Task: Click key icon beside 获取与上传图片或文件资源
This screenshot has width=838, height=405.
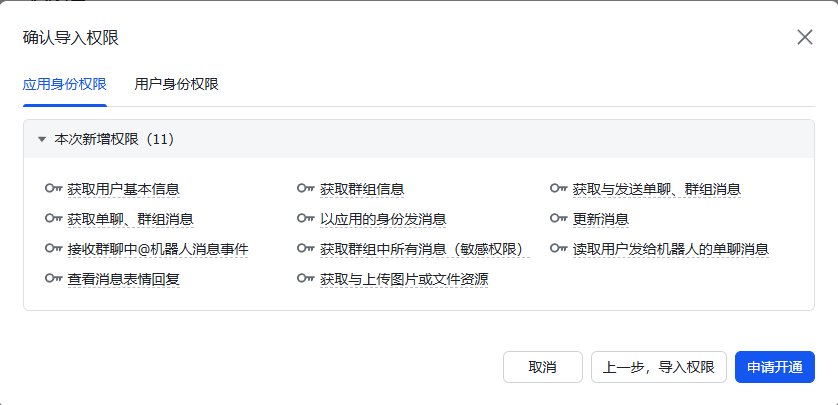Action: (306, 279)
